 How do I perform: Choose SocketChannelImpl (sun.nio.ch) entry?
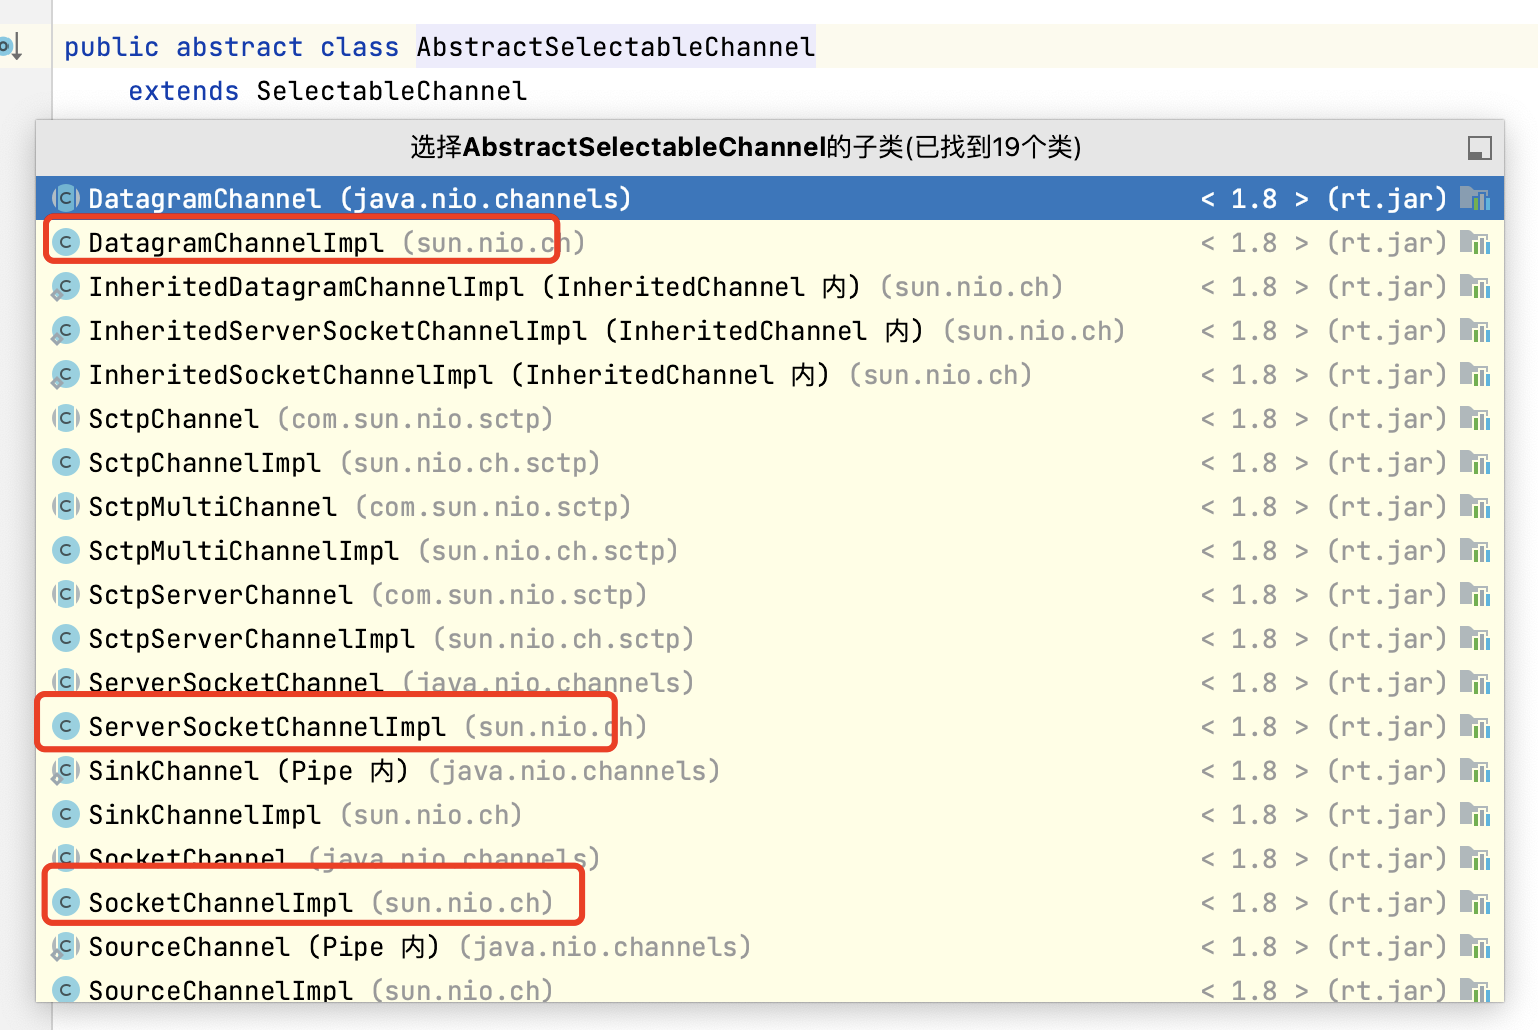tap(220, 903)
